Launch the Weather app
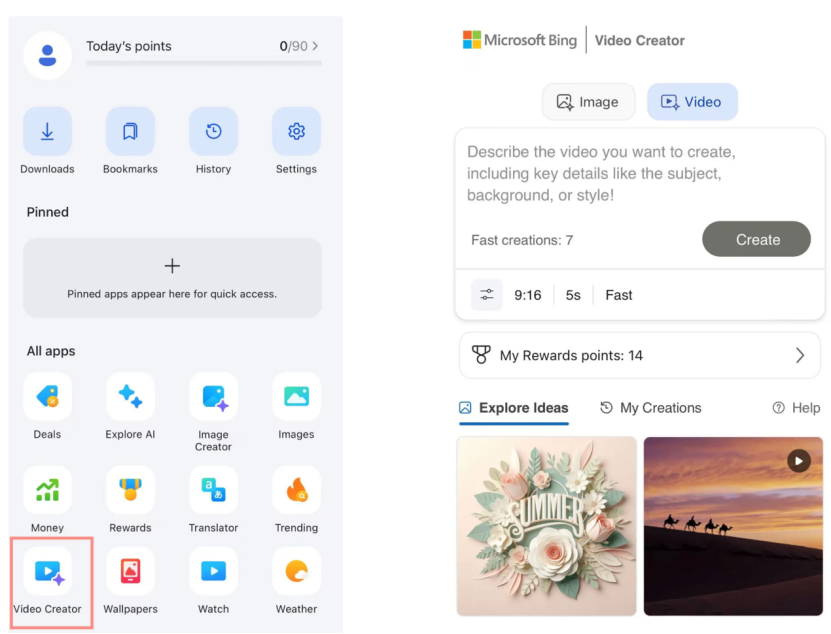The image size is (831, 634). click(x=296, y=571)
